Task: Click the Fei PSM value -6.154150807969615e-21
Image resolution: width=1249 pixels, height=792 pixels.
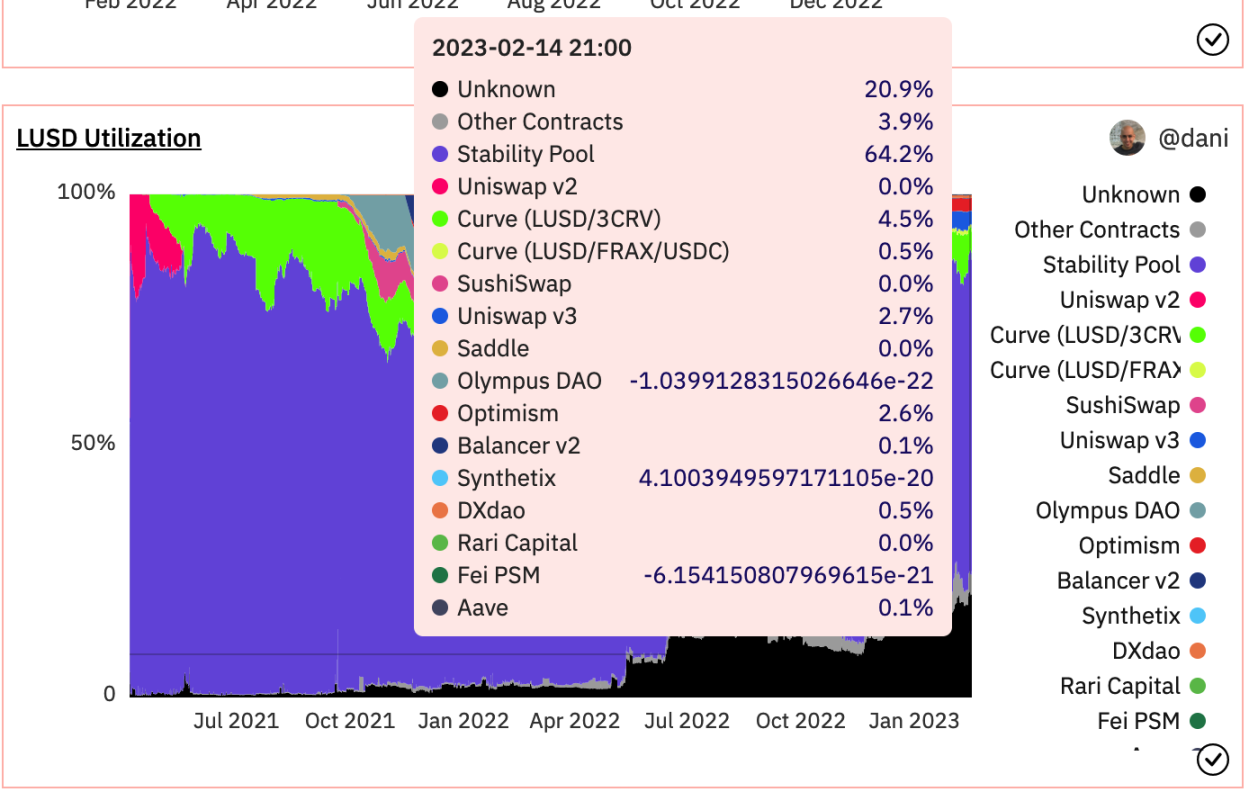Action: click(788, 575)
